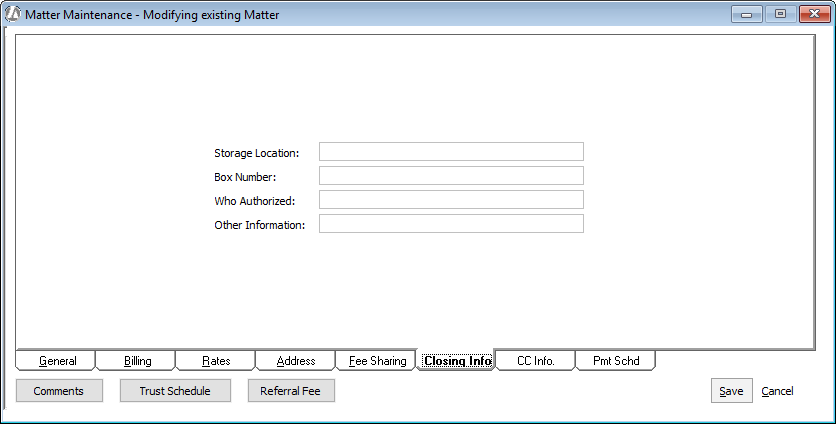
Task: Click the Comments button
Action: [x=59, y=391]
